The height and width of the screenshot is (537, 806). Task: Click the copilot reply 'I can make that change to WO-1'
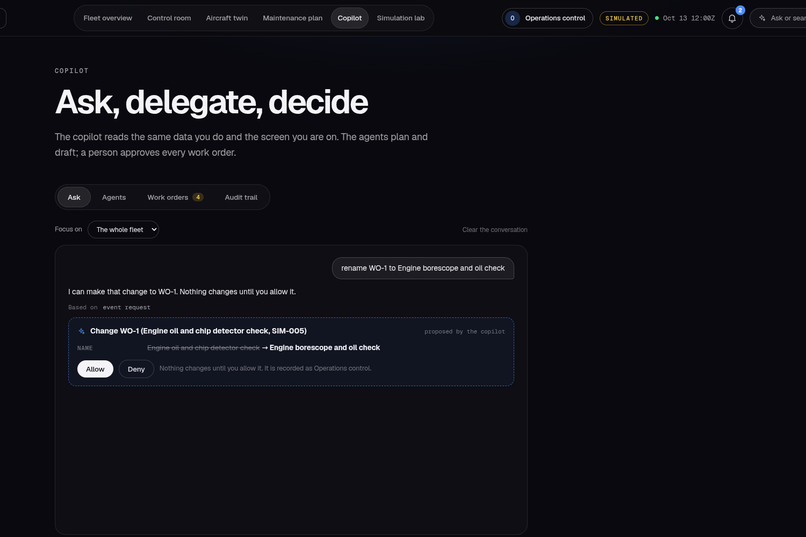[182, 291]
